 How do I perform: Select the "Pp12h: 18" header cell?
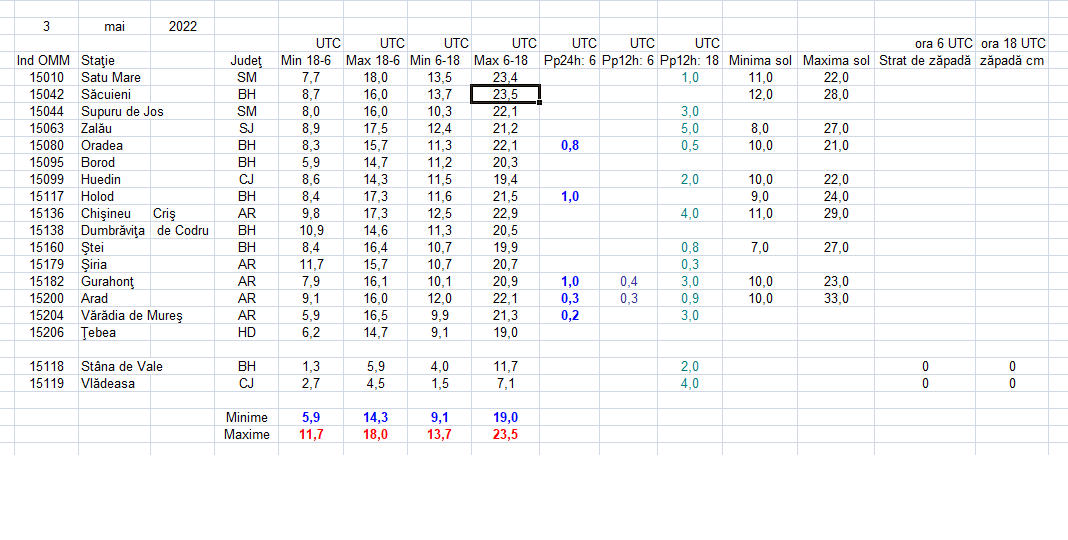click(690, 61)
